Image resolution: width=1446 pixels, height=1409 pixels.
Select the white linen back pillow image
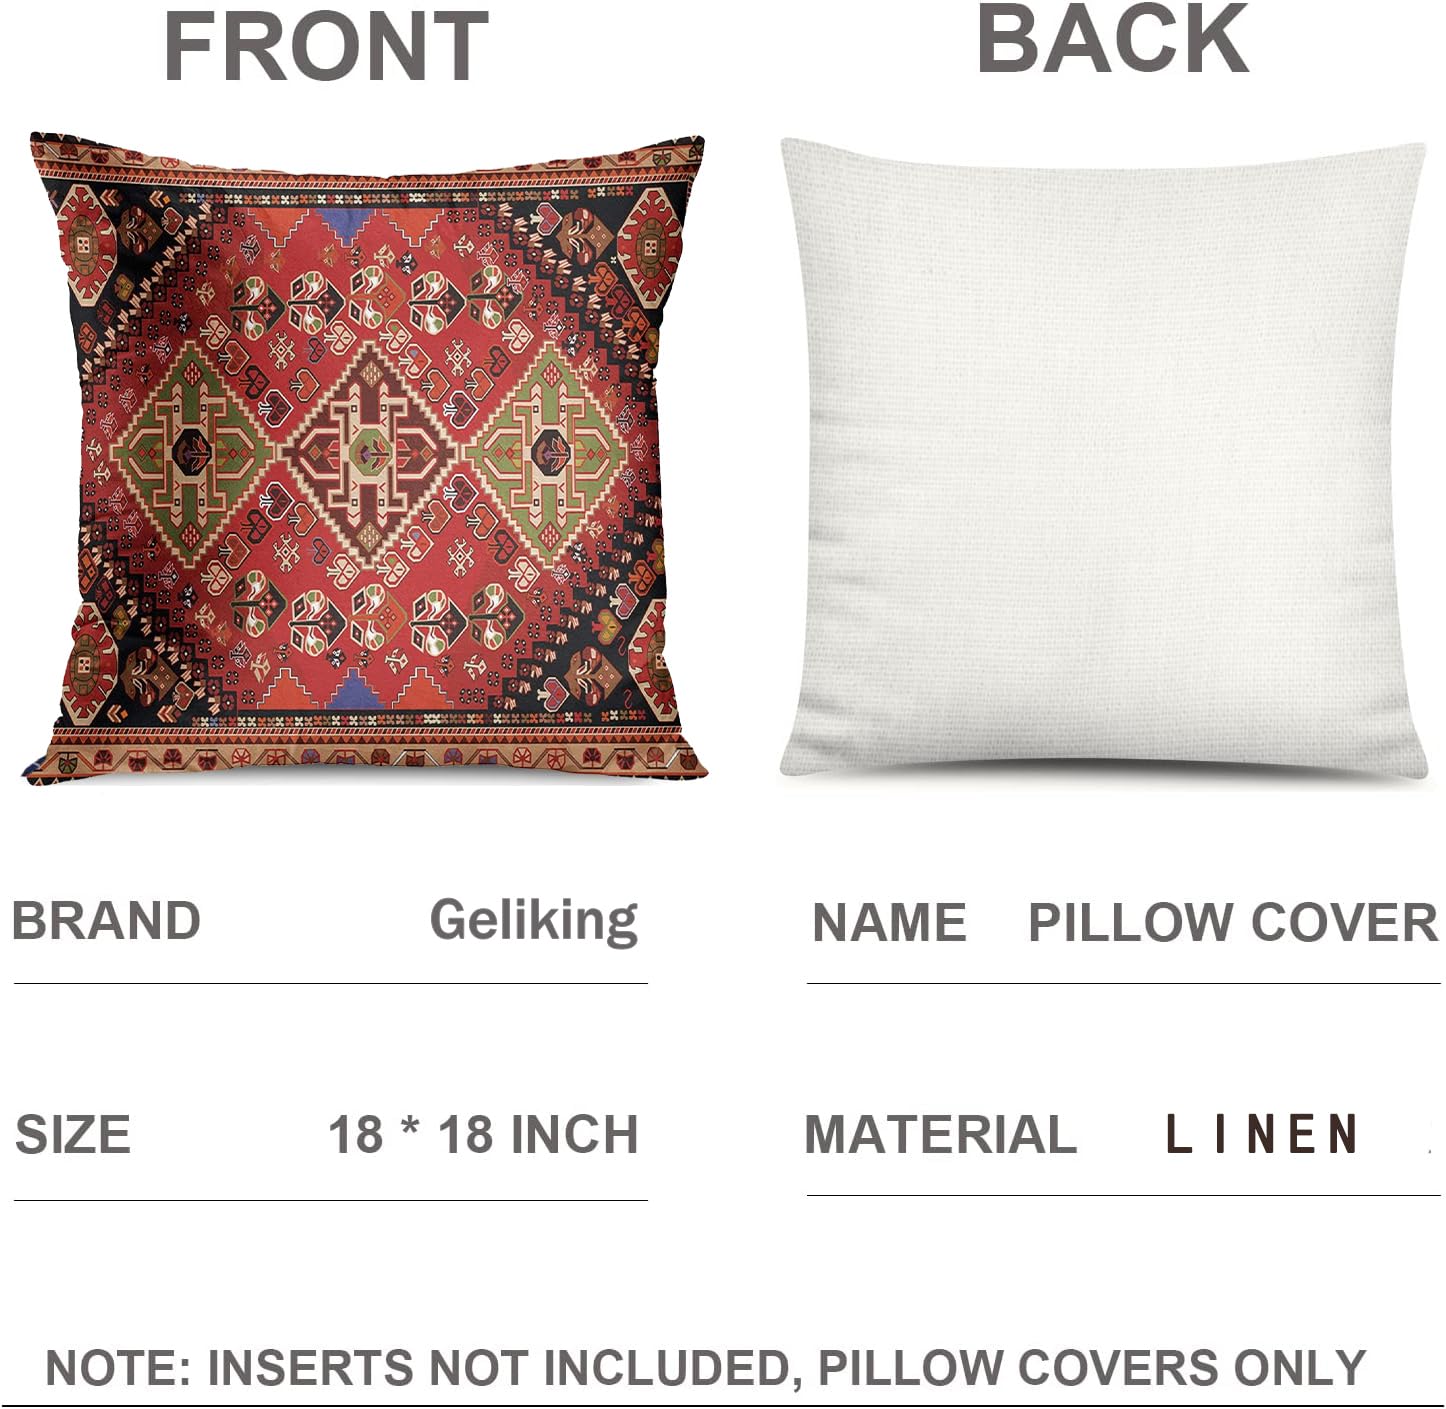[1104, 460]
